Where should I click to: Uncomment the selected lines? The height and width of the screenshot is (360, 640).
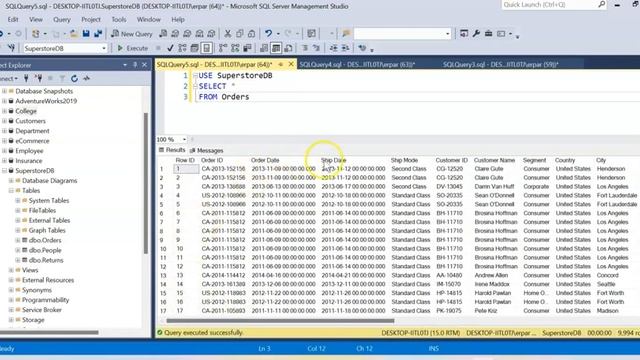pos(316,48)
